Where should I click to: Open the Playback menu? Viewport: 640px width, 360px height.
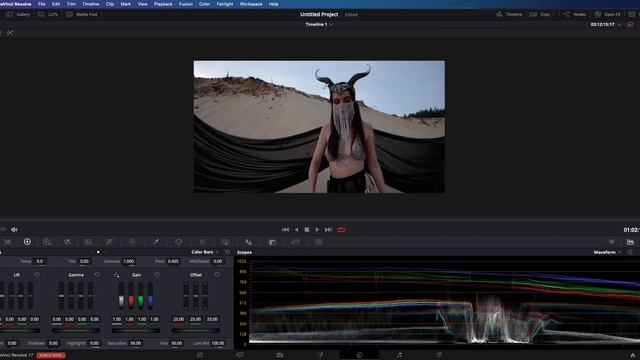[163, 4]
